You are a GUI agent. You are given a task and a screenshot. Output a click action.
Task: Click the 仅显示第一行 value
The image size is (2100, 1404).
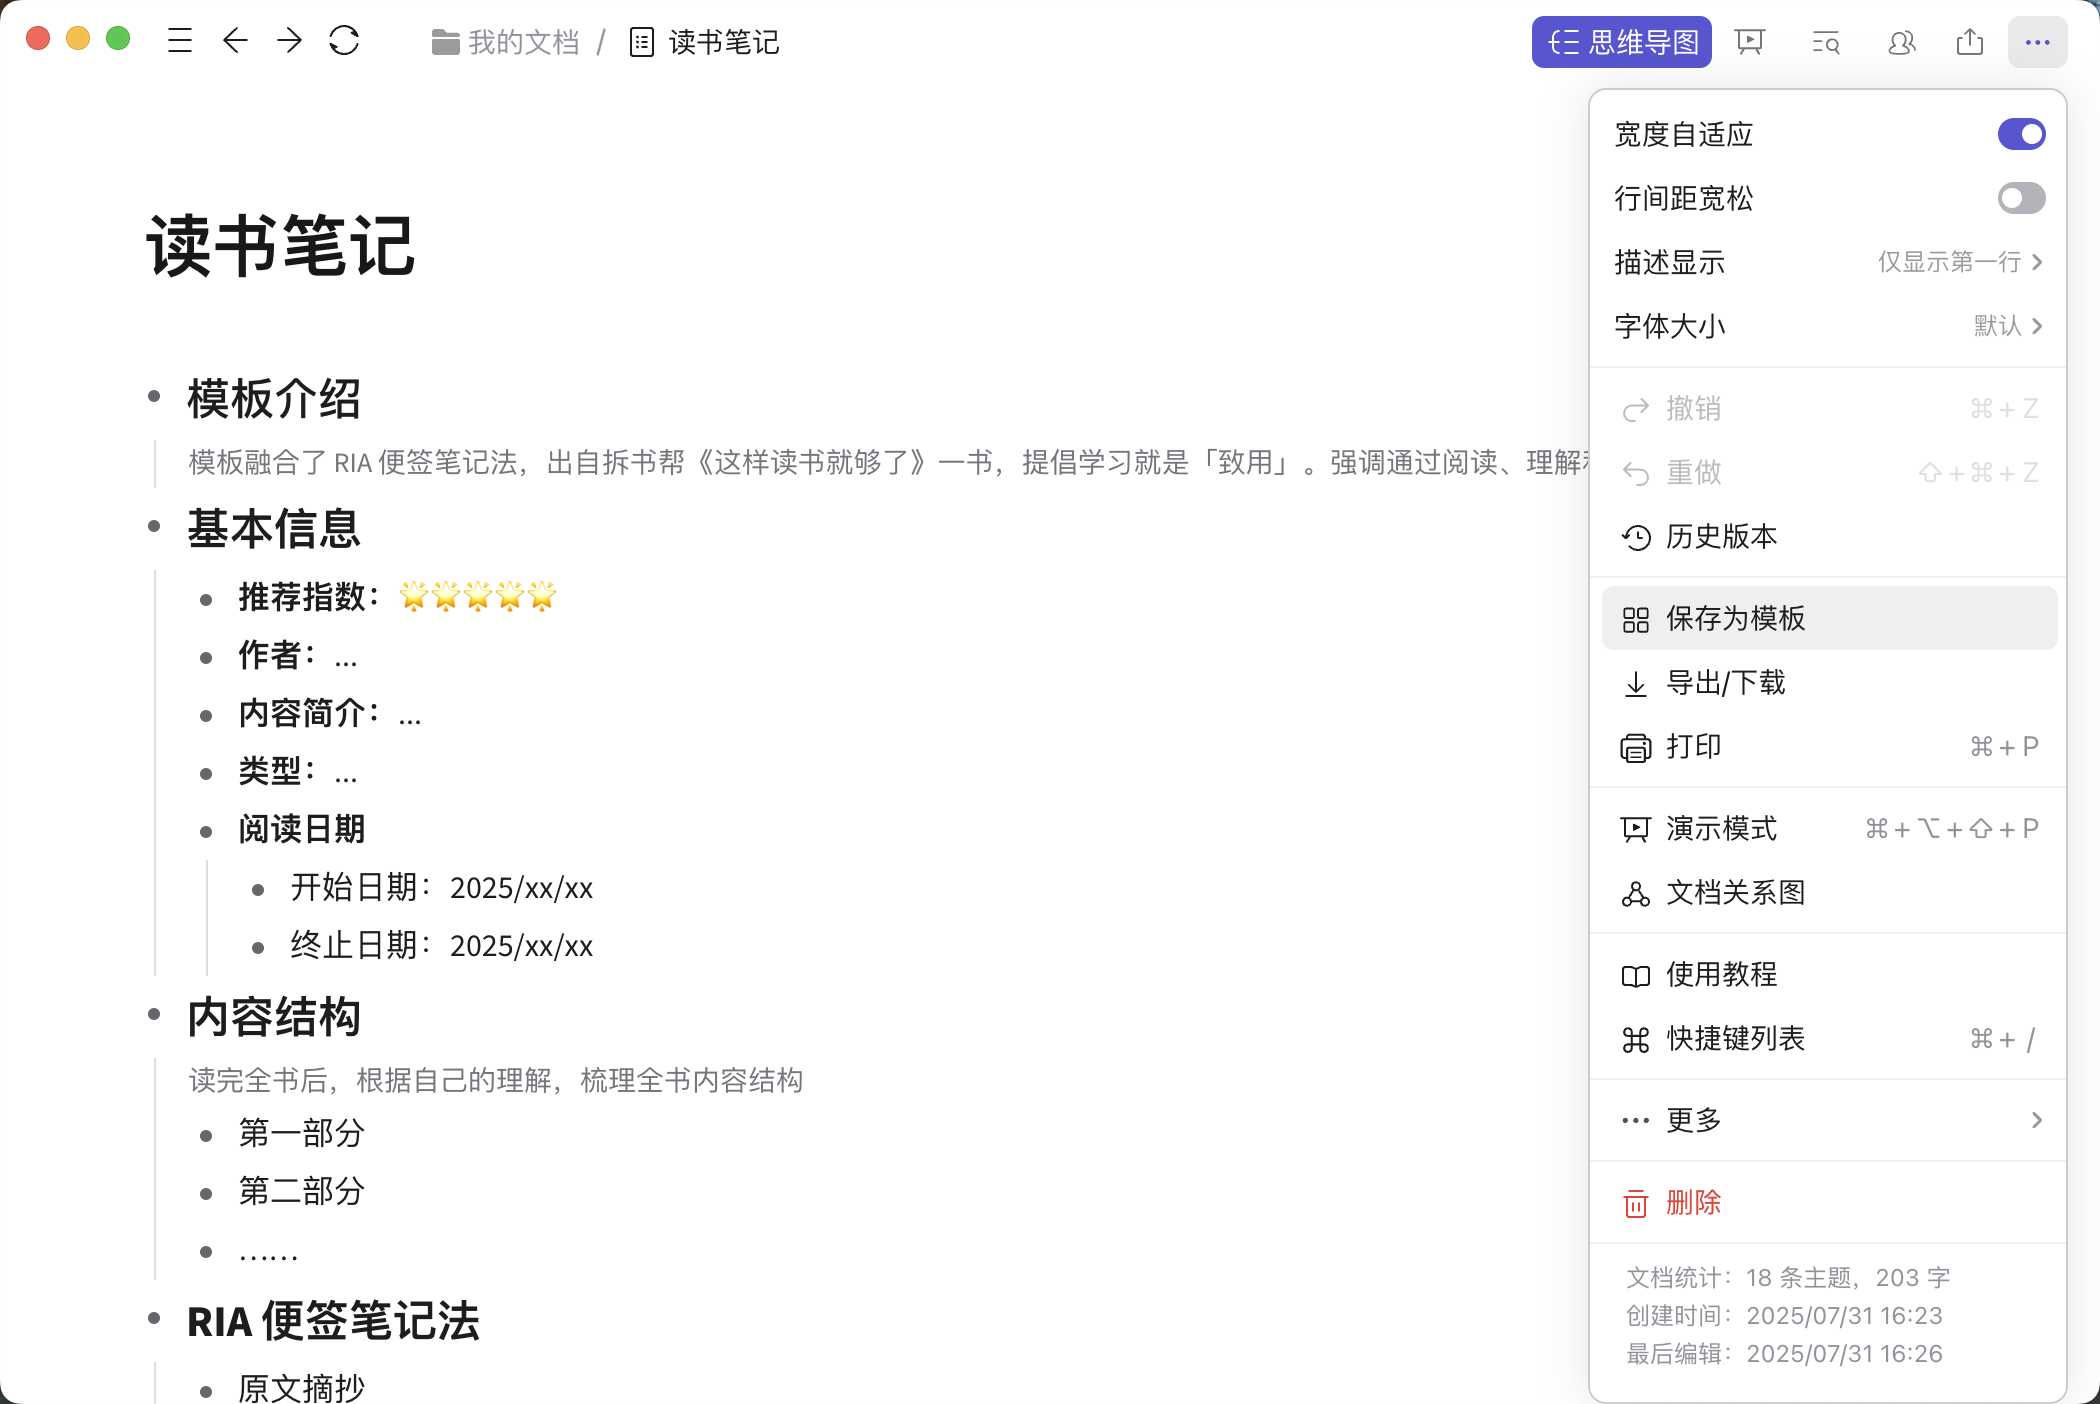pos(1949,262)
